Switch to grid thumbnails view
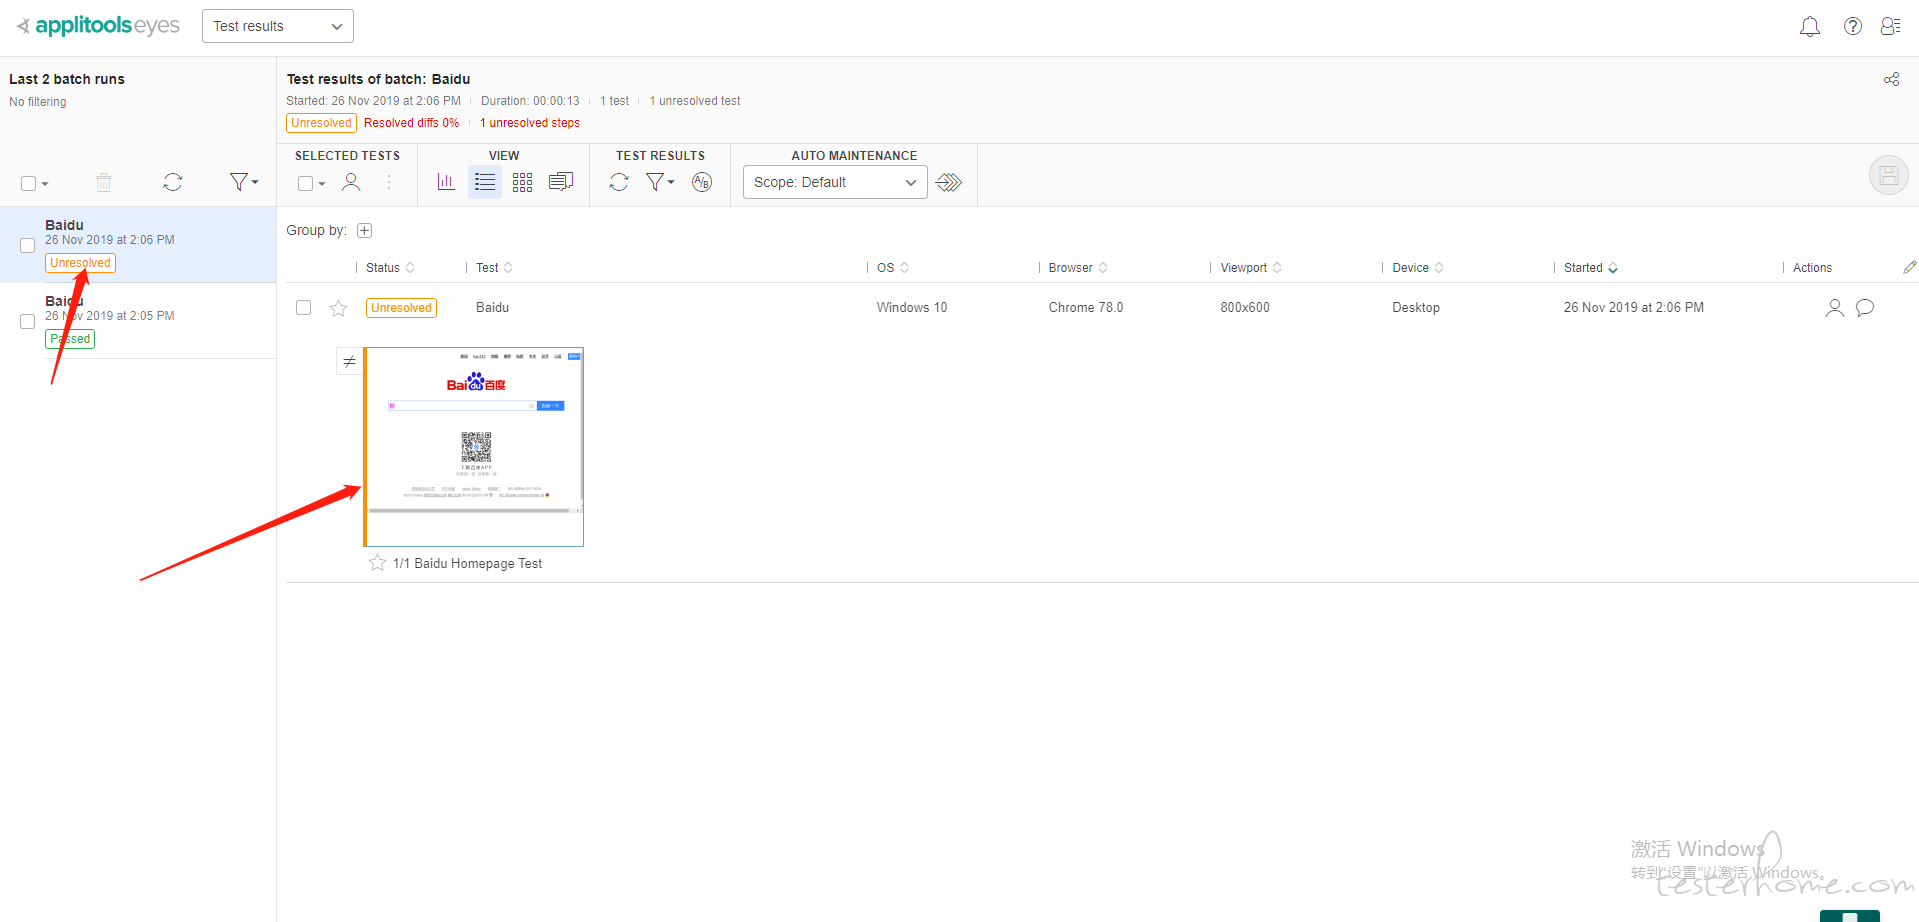 (522, 182)
